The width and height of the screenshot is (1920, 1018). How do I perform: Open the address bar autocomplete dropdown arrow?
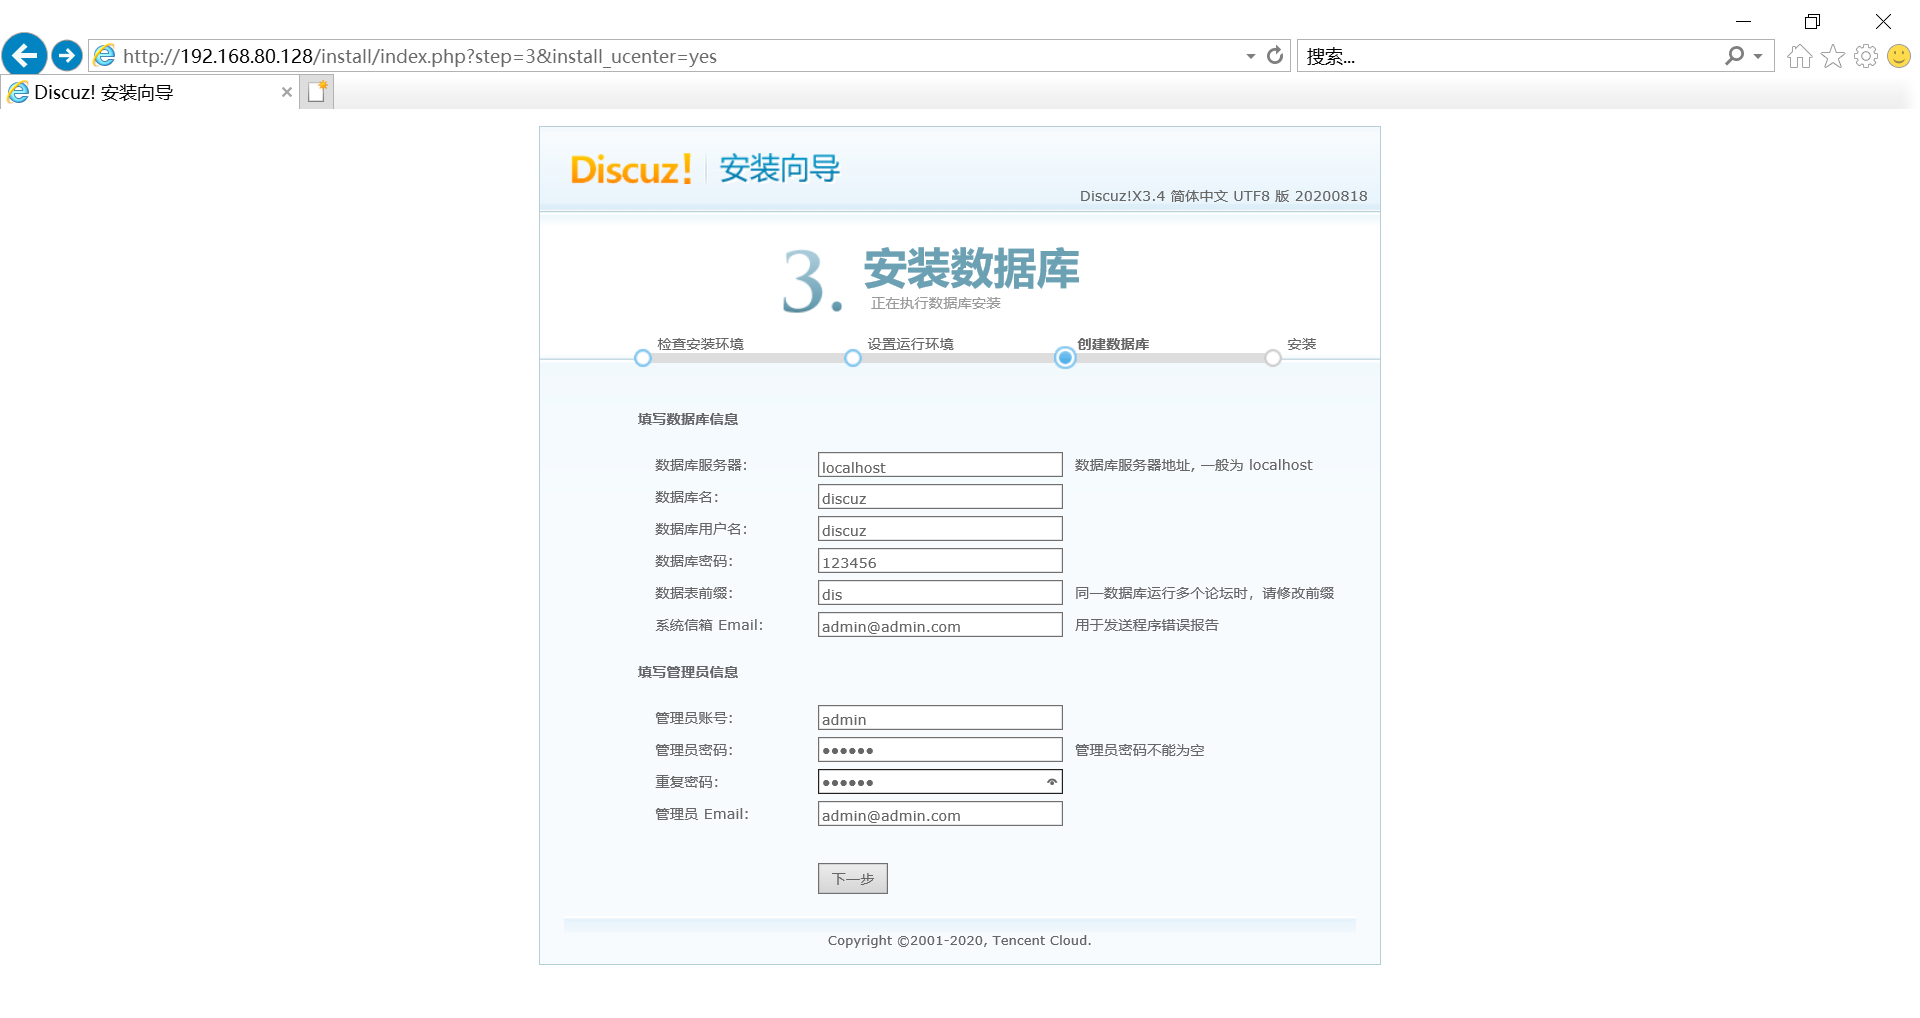[x=1251, y=56]
